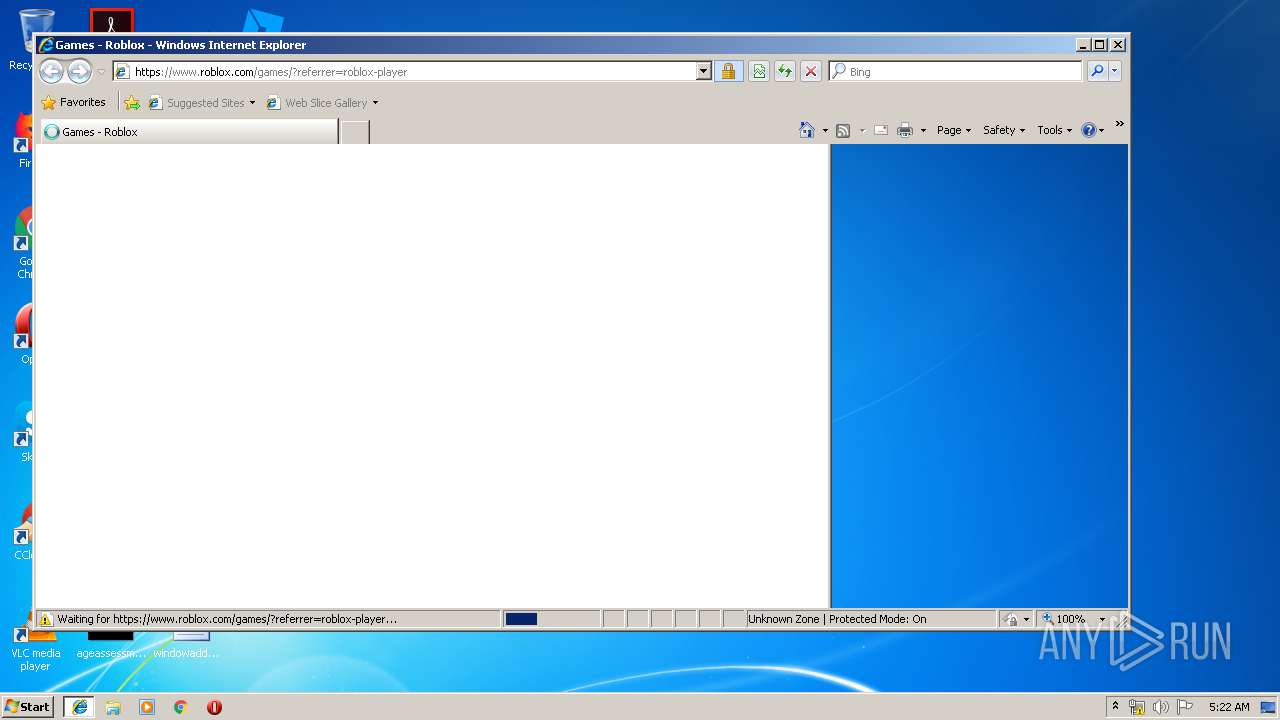The image size is (1280, 720).
Task: Click the volume speaker tray icon
Action: pos(1161,706)
